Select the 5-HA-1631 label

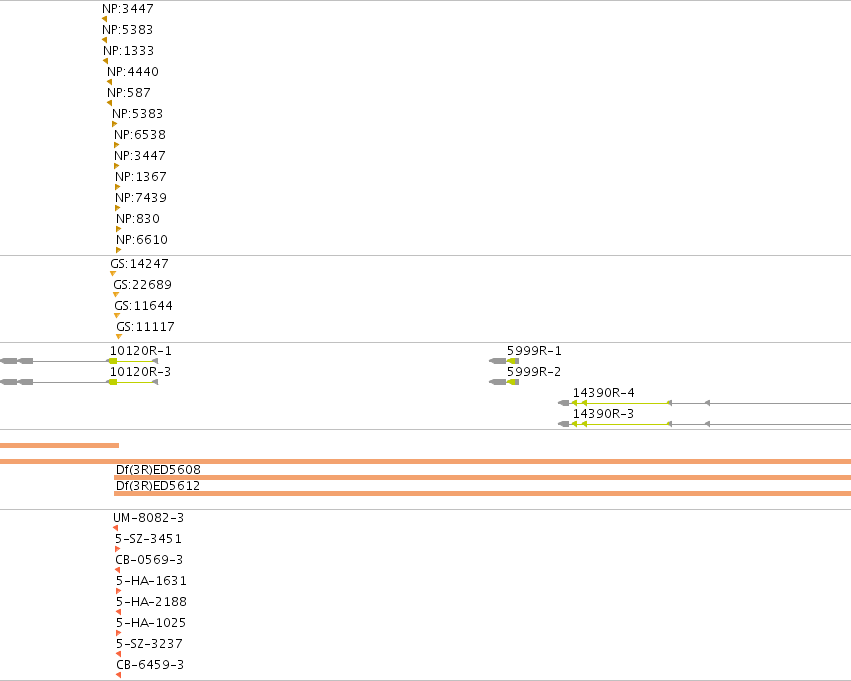[151, 581]
